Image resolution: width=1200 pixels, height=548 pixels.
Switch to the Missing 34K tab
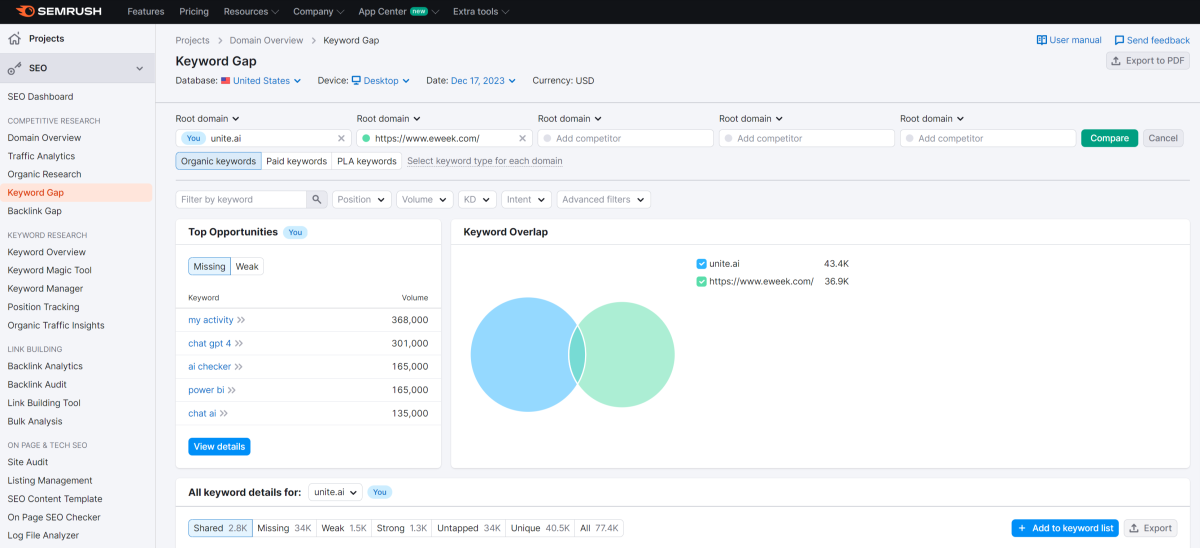coord(284,528)
